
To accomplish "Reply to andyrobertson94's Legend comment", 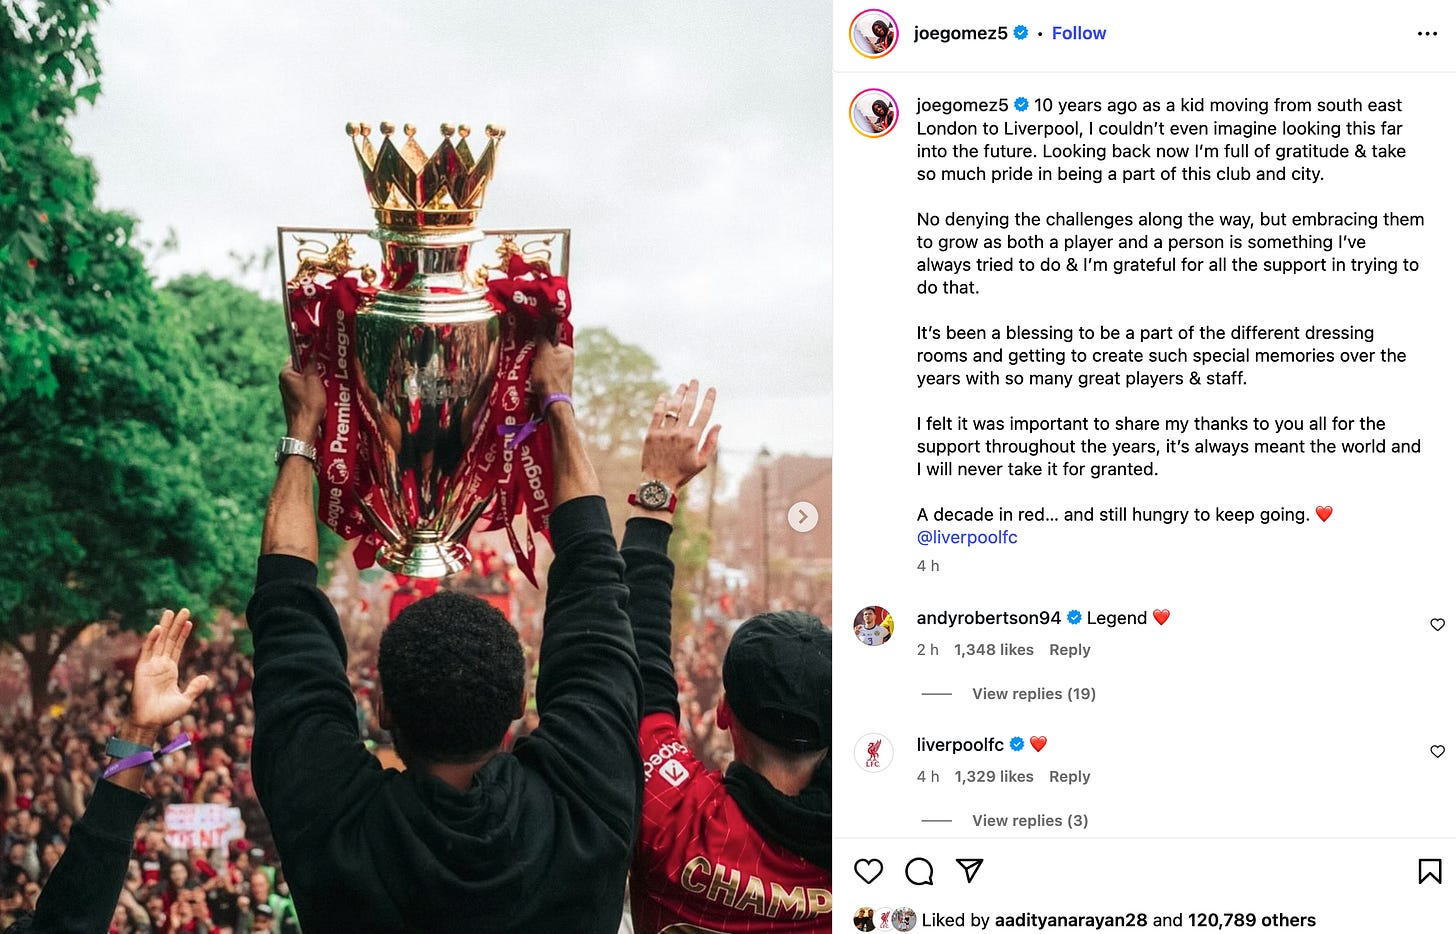I will (x=1069, y=650).
